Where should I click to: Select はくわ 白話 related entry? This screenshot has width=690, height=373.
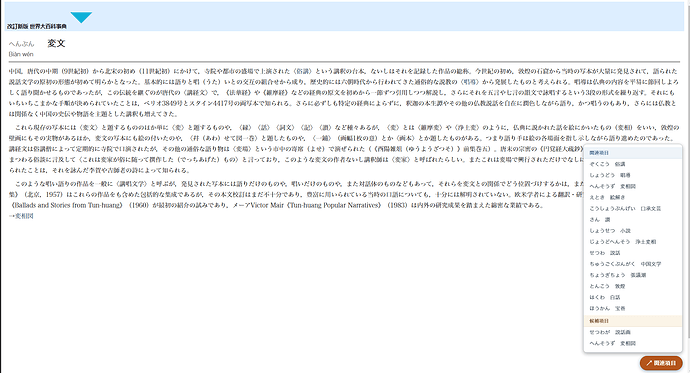[x=605, y=297]
